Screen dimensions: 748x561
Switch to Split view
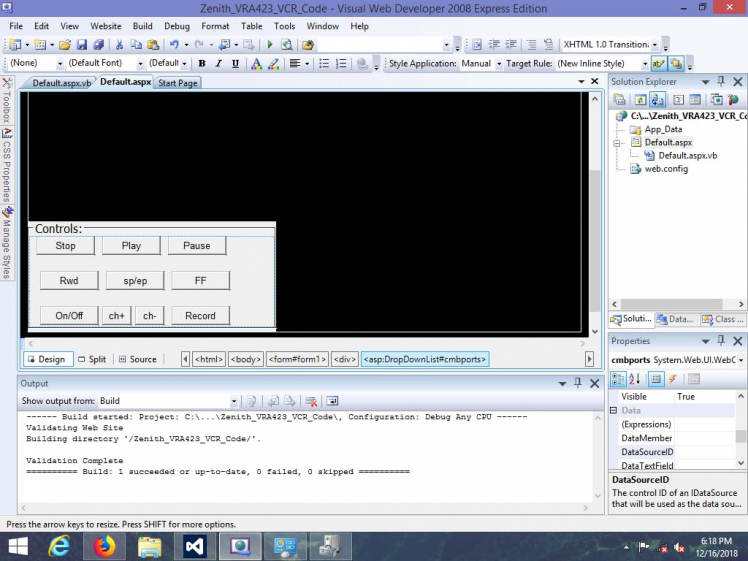point(92,359)
